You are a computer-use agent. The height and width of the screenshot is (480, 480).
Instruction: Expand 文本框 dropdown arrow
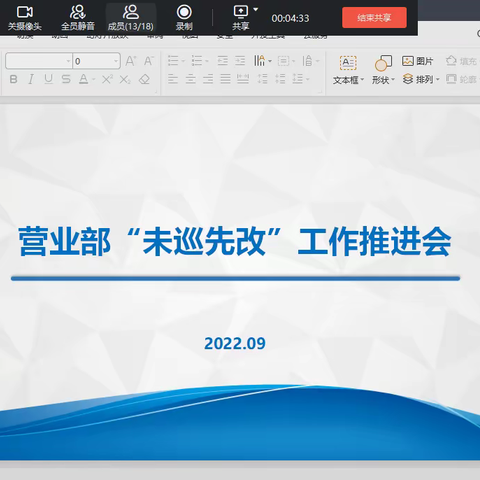(362, 80)
